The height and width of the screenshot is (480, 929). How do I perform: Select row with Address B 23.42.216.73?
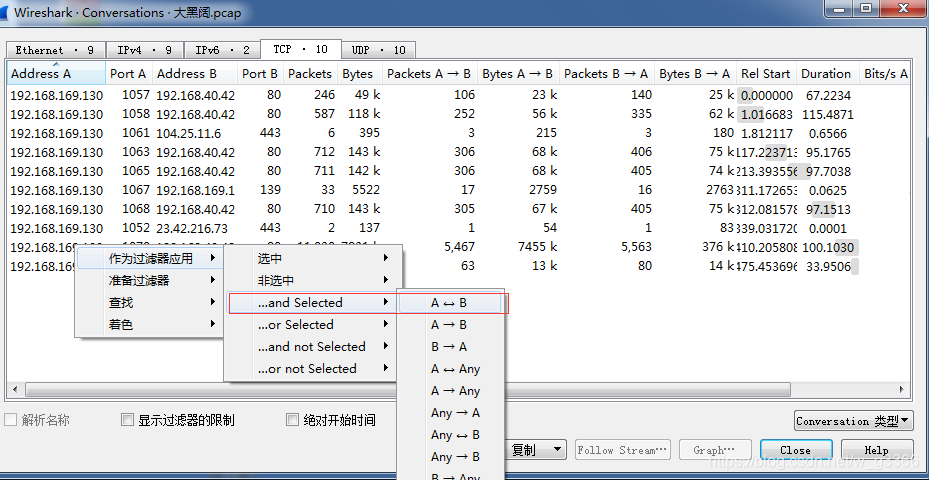[x=459, y=228]
